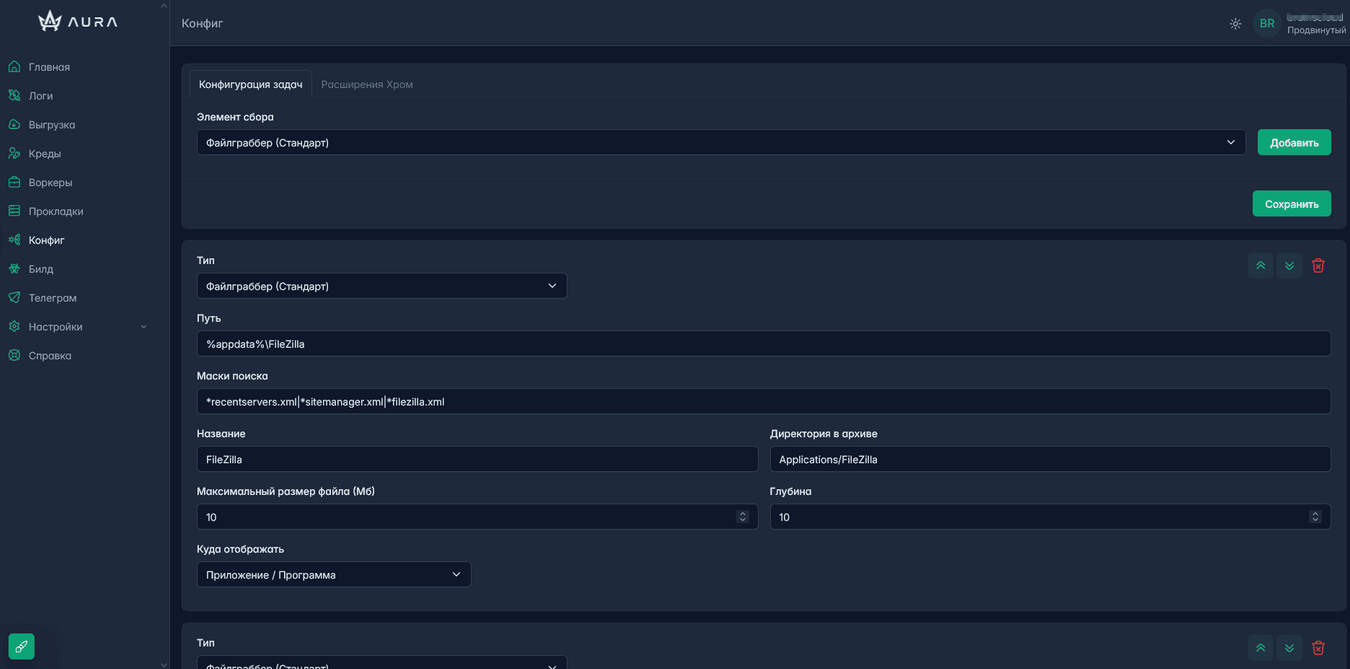Open the Тип dropdown of FileZilla block
Image resolution: width=1350 pixels, height=669 pixels.
click(x=382, y=286)
